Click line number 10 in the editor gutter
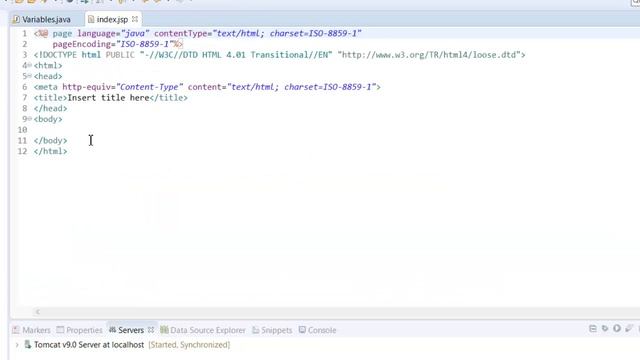The height and width of the screenshot is (360, 640). 22,130
